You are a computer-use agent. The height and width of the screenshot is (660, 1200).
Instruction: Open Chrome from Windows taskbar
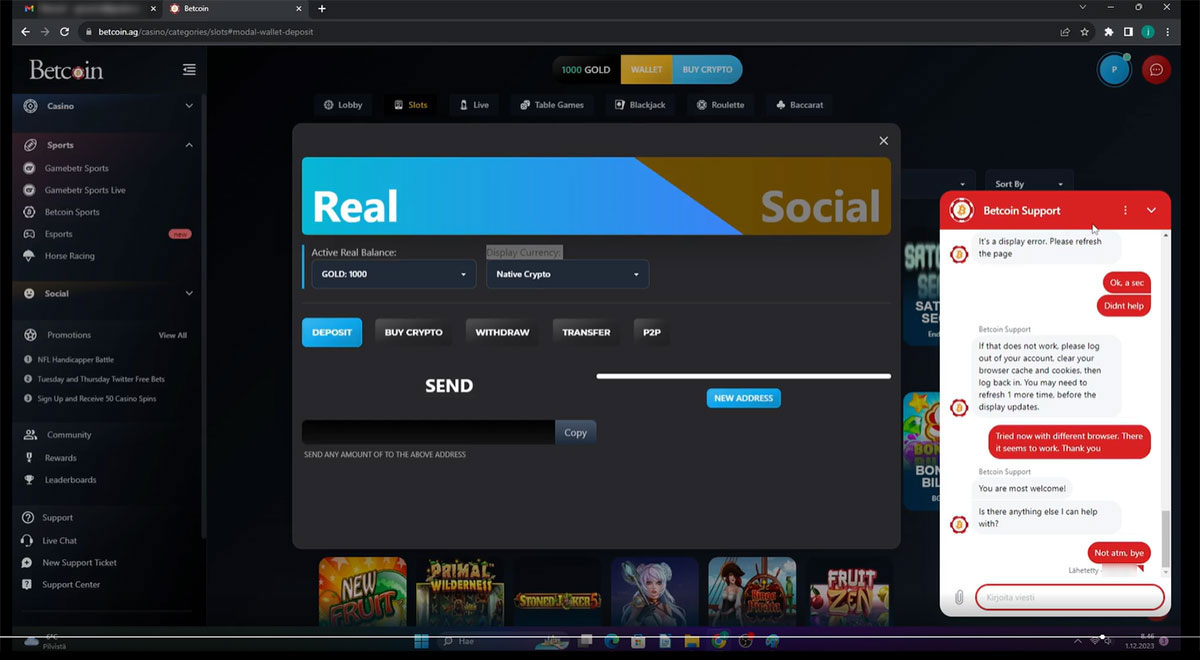[719, 640]
